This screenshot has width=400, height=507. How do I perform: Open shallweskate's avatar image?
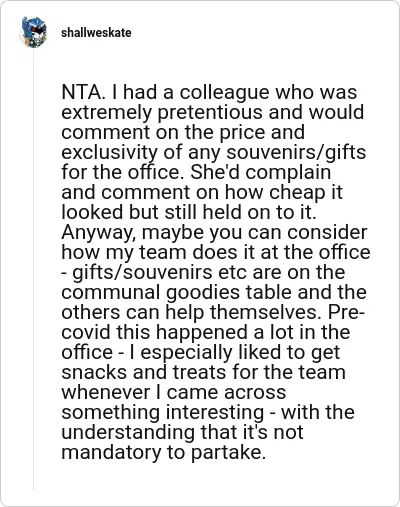click(x=33, y=32)
